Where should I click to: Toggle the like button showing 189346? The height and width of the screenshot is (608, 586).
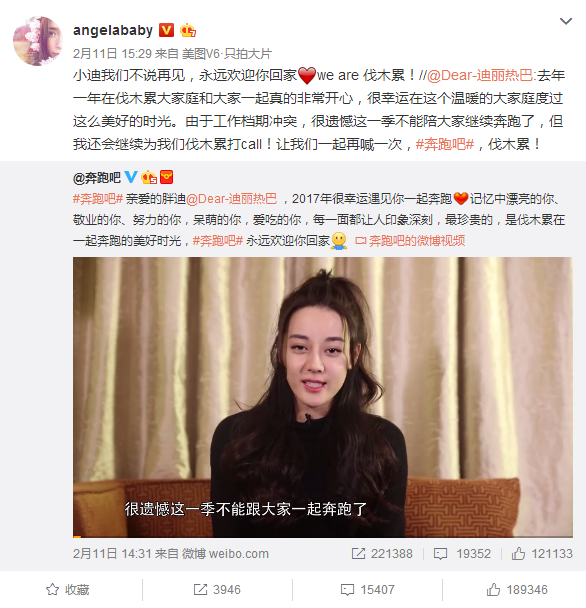point(517,589)
